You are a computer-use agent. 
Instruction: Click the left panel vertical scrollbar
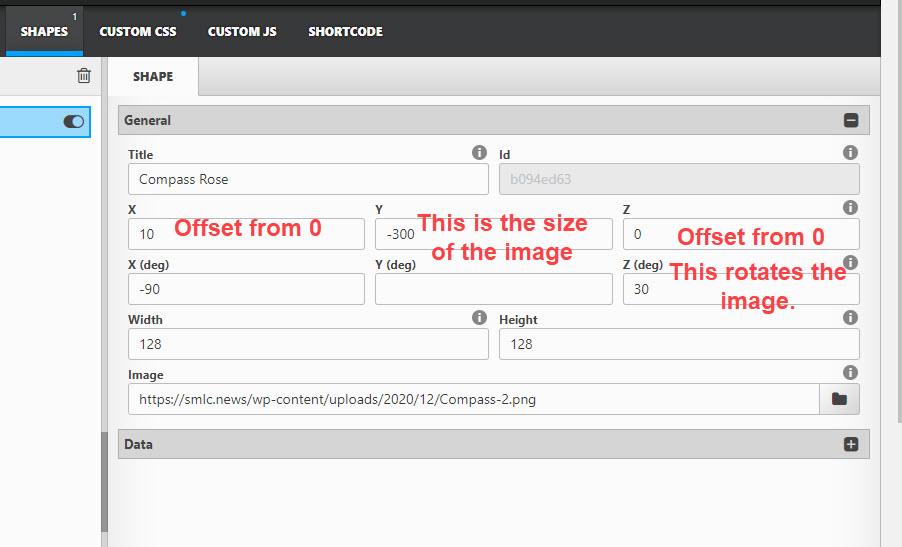[104, 482]
